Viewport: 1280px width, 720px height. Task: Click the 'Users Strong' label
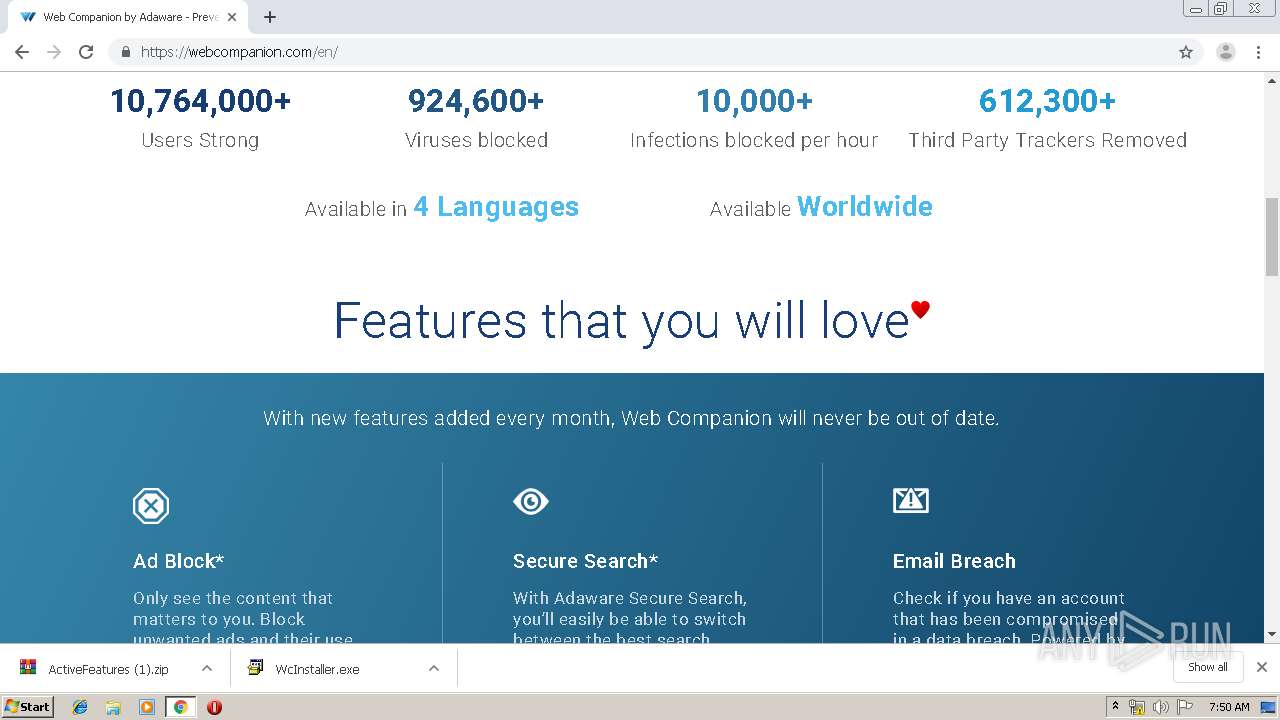point(200,140)
